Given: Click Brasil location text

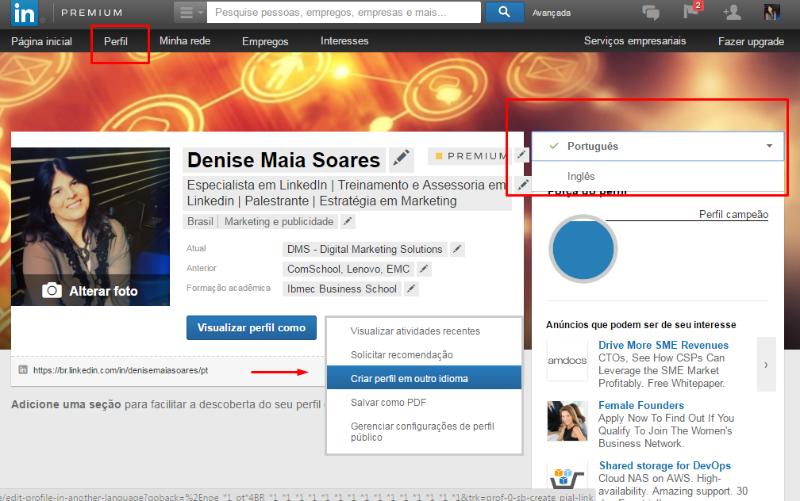Looking at the screenshot, I should coord(200,221).
